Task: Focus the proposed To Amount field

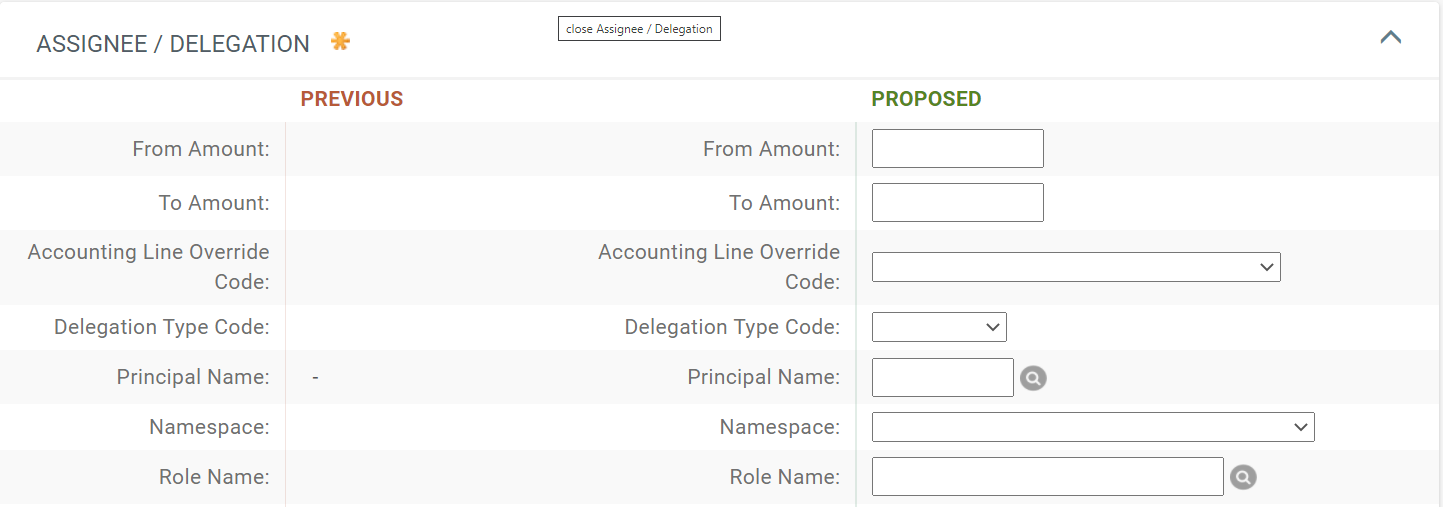Action: tap(957, 203)
